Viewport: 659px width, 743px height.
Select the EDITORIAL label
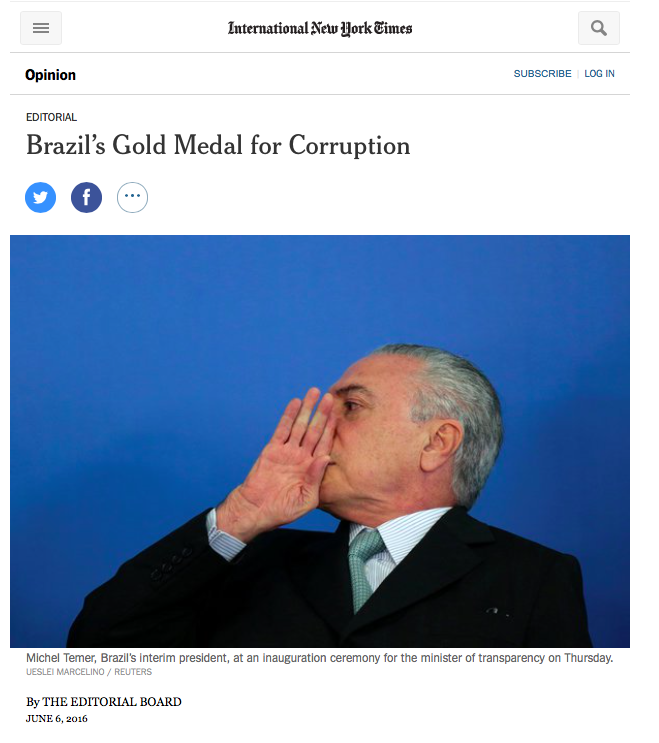pos(51,117)
